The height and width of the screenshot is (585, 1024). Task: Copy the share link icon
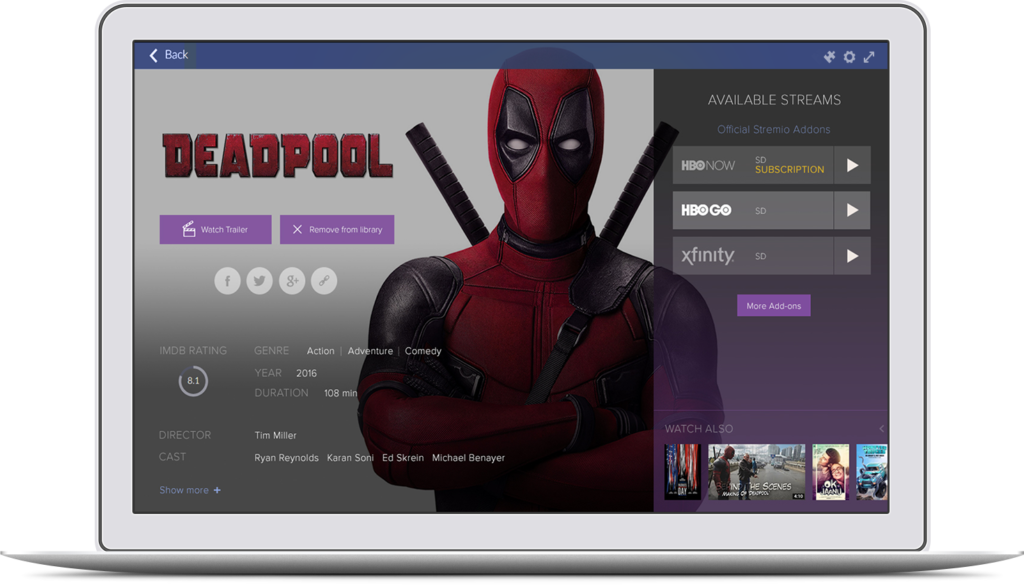[x=324, y=281]
